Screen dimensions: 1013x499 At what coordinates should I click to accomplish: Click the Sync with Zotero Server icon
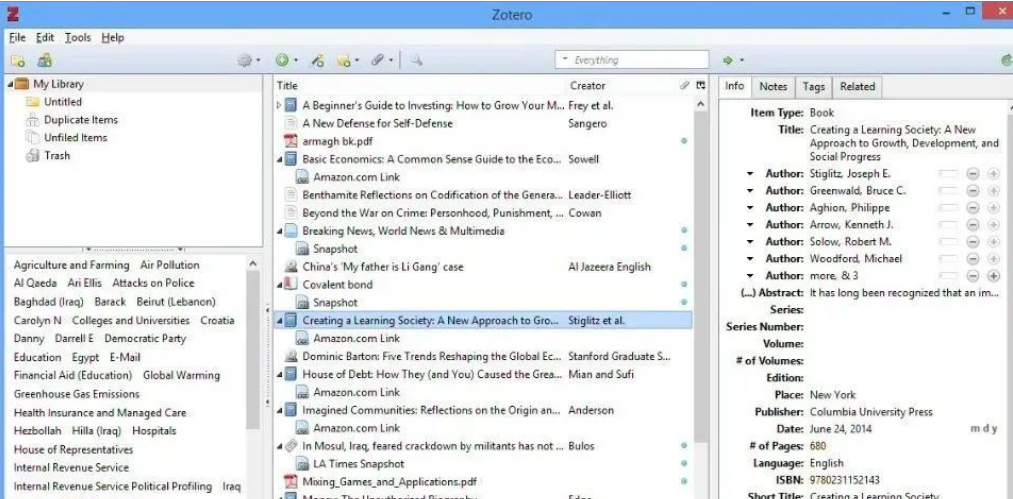pos(1005,60)
